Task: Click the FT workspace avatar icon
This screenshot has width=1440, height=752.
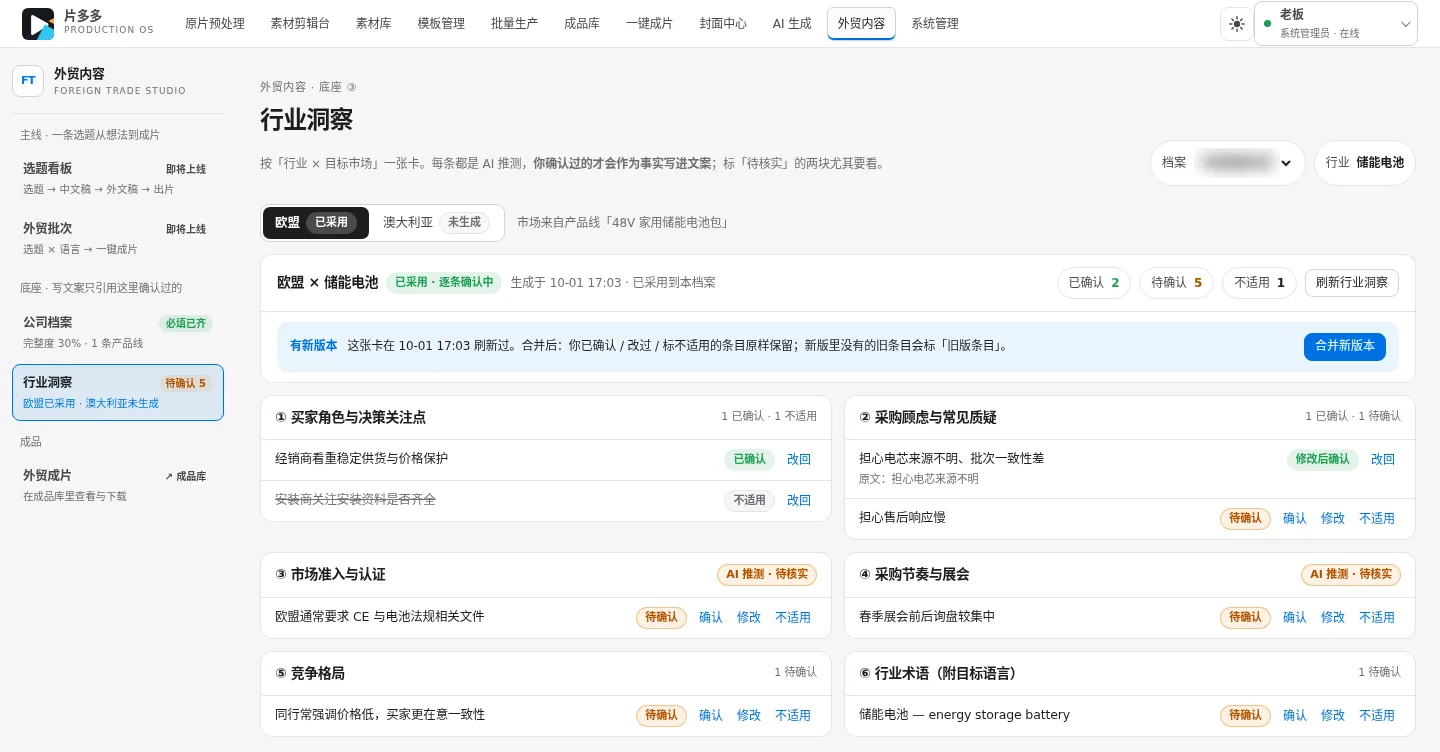Action: [x=28, y=81]
